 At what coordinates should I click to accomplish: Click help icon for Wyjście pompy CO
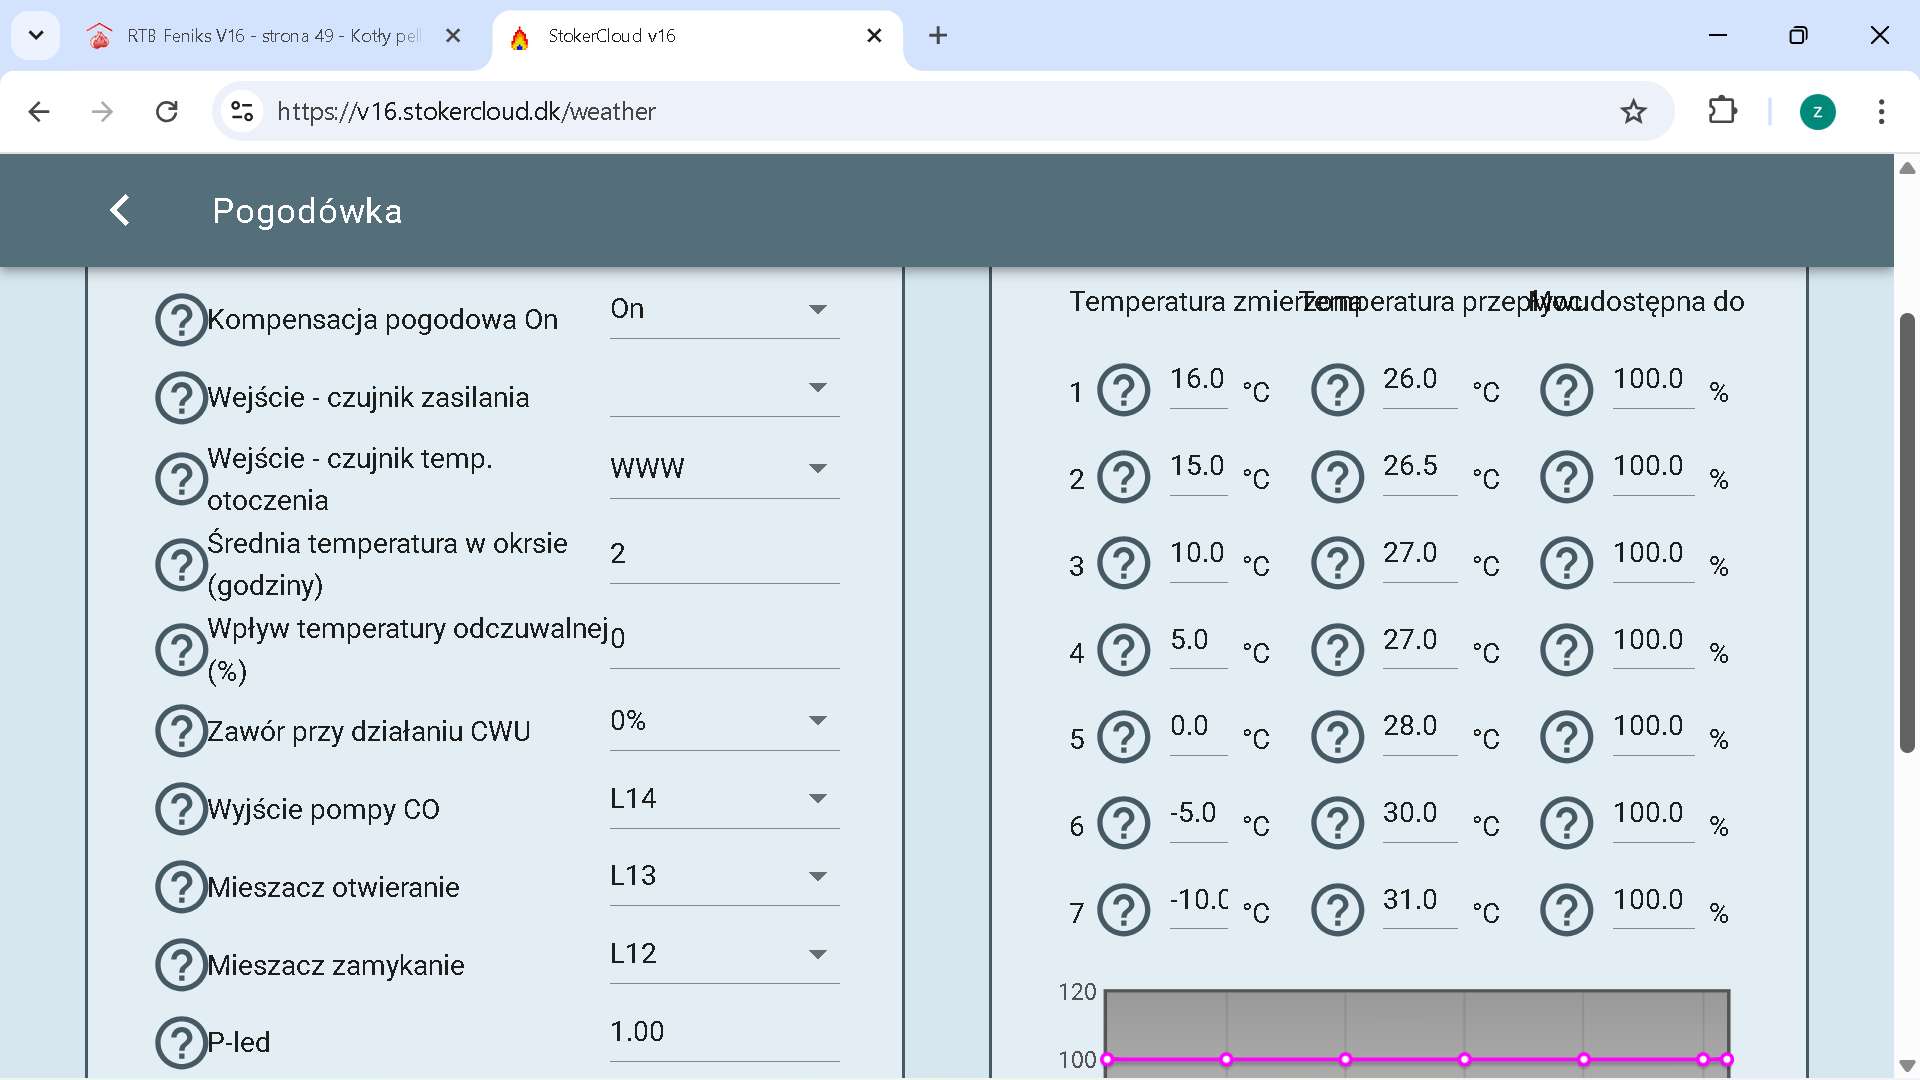181,809
